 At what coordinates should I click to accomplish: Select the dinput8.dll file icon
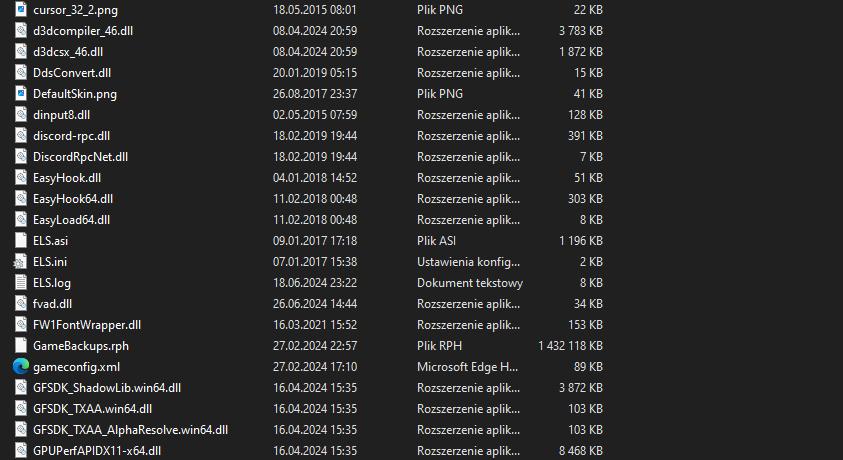[20, 114]
